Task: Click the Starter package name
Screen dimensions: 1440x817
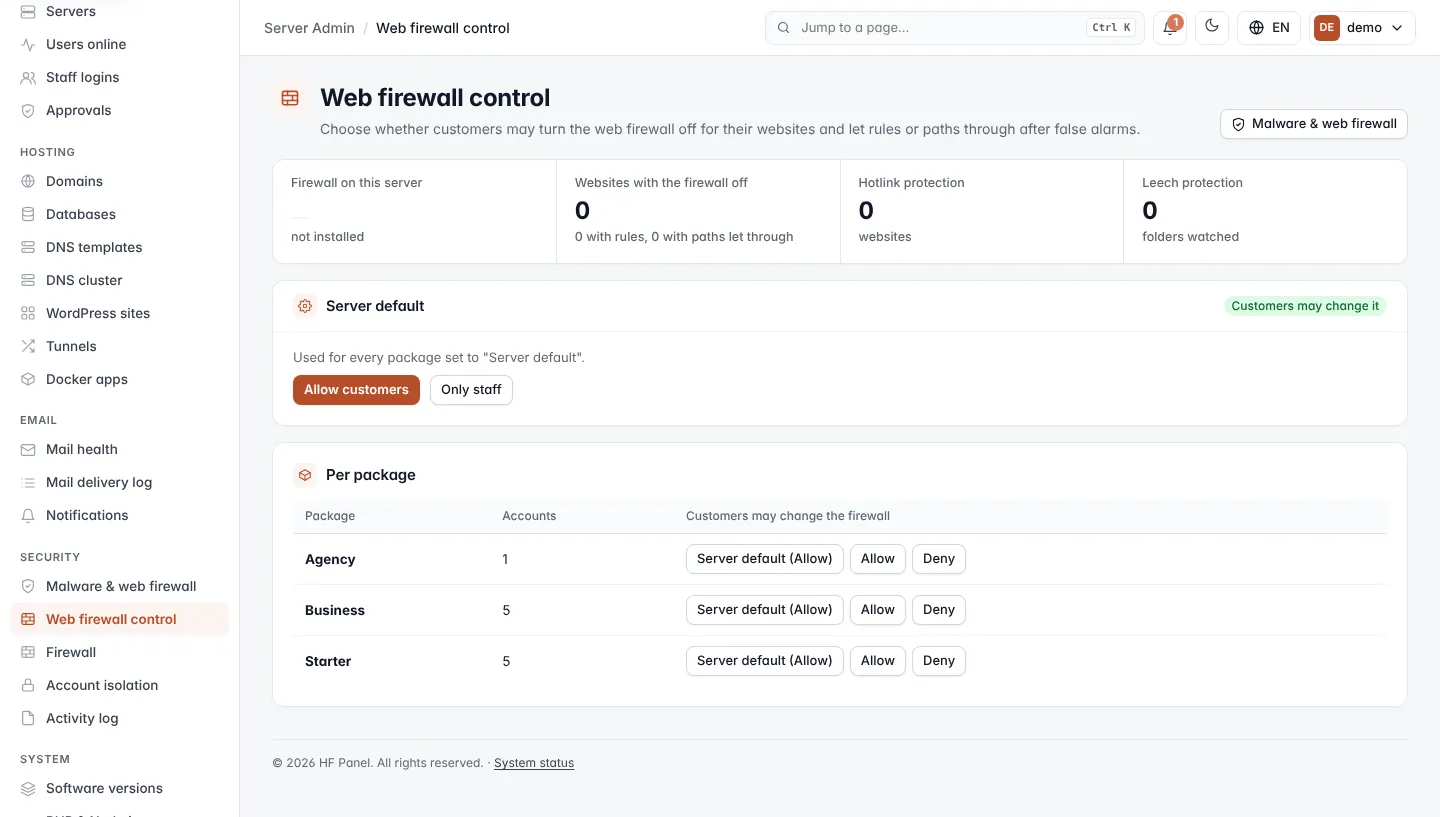Action: pyautogui.click(x=328, y=661)
